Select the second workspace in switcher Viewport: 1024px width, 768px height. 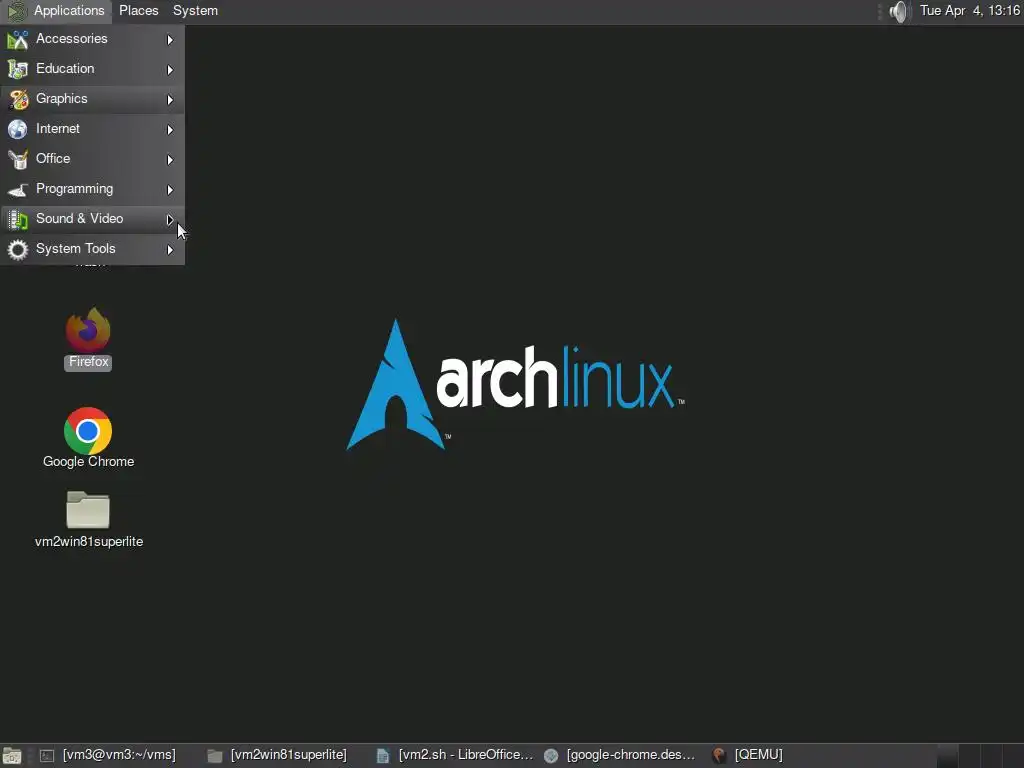(x=969, y=756)
